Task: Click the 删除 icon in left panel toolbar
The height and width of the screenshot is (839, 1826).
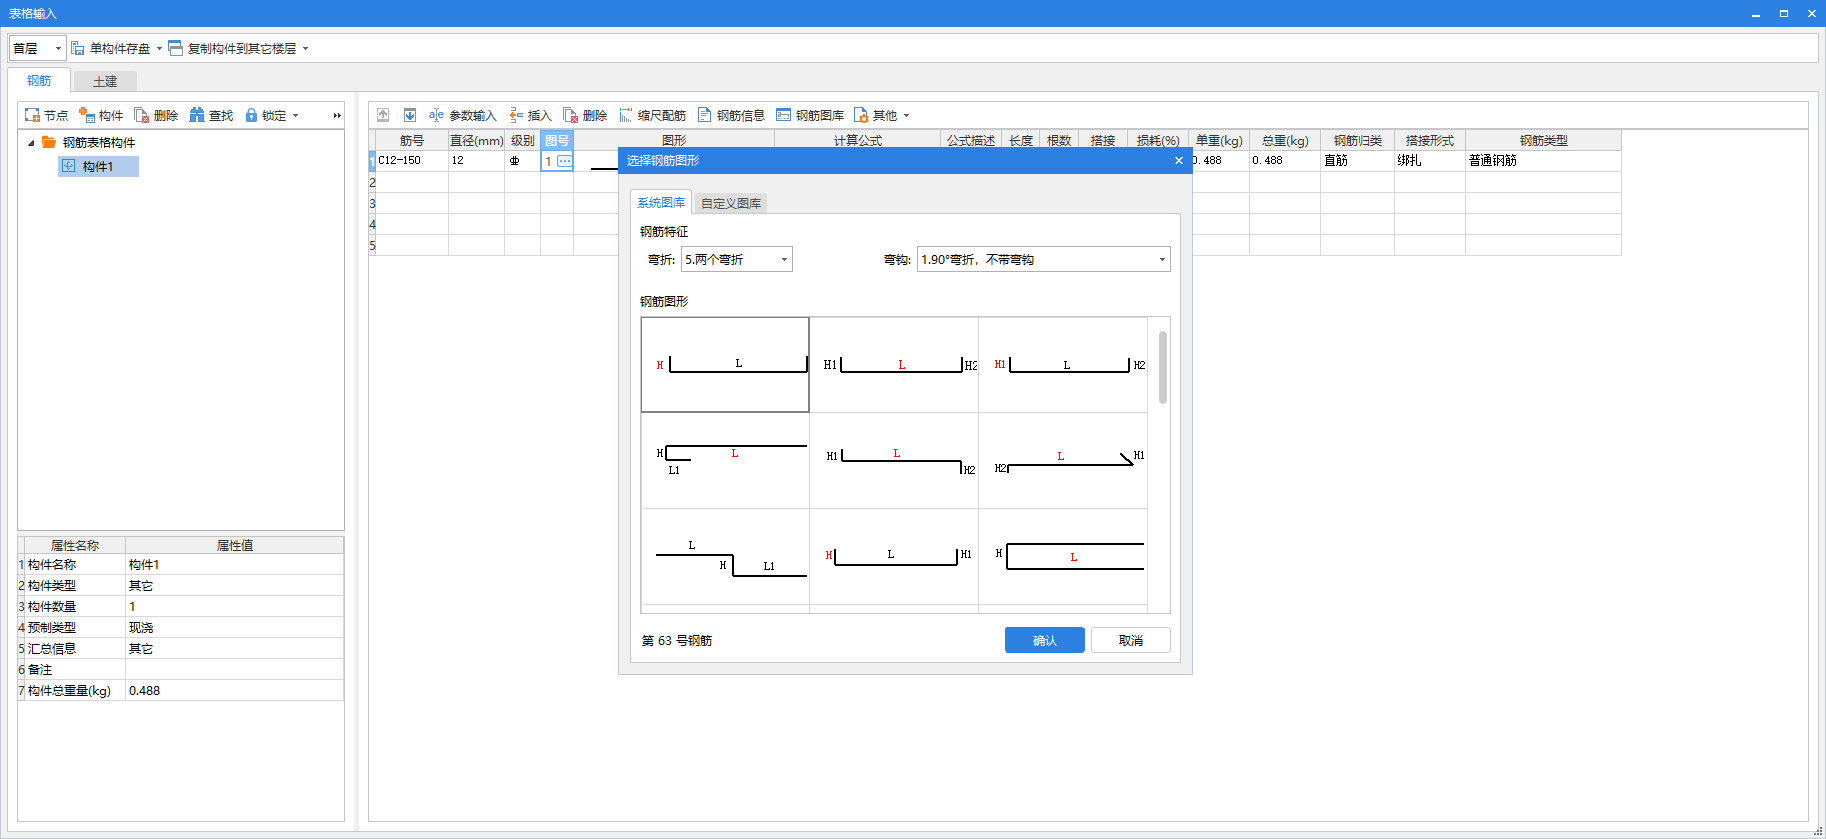Action: tap(142, 115)
